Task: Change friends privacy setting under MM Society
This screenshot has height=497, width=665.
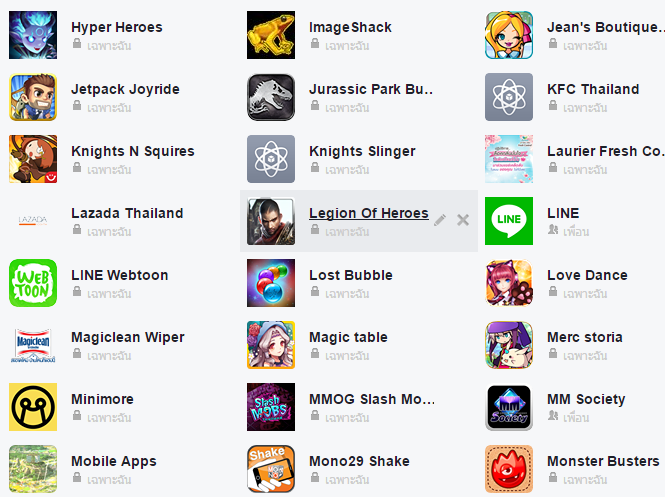Action: 569,416
